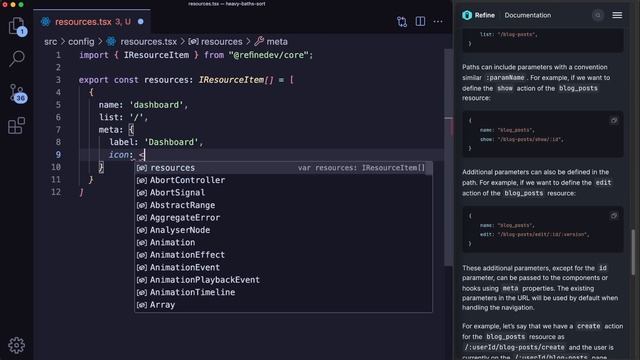This screenshot has width=640, height=360.
Task: Open the Documentation link in docs header
Action: coord(527,15)
